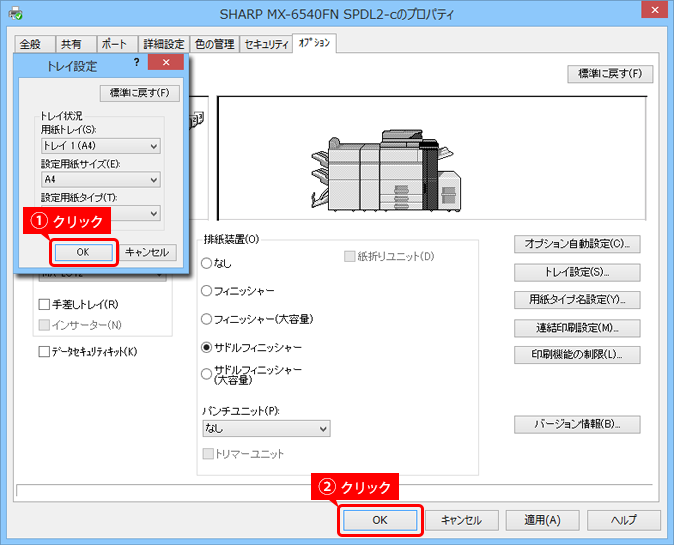Viewport: 674px width, 545px height.
Task: Expand the 設定用紙サイズ dropdown
Action: coord(100,179)
